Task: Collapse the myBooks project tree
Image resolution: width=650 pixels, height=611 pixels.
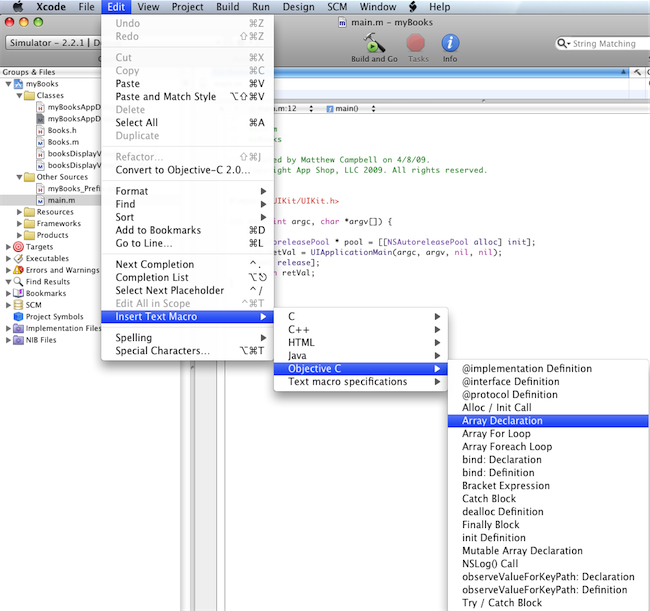Action: pyautogui.click(x=8, y=84)
